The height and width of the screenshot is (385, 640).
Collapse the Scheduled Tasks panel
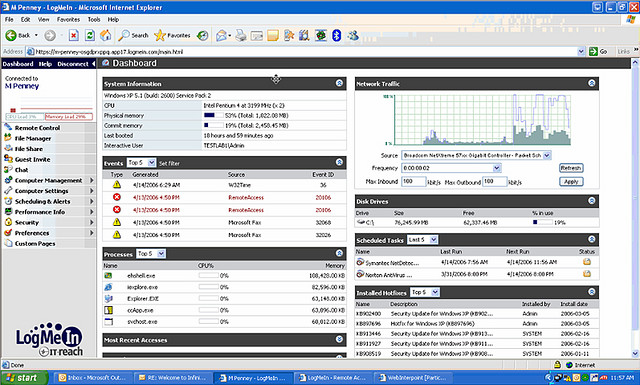pyautogui.click(x=591, y=239)
